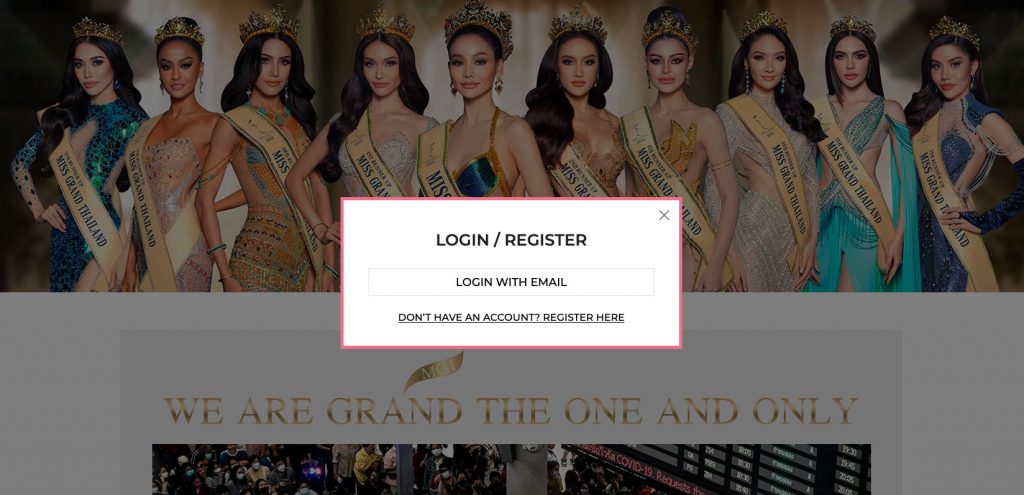Click the gold MGI logo emblem
Screen dimensions: 1024x495
click(x=434, y=371)
